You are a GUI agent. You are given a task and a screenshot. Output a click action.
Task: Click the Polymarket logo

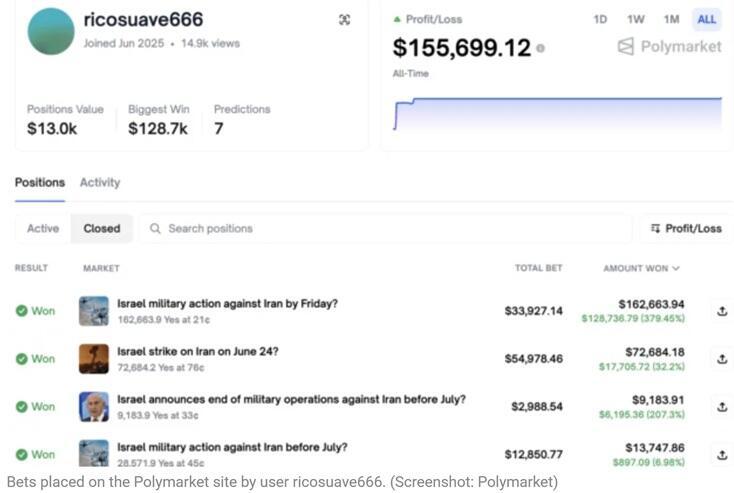click(669, 46)
